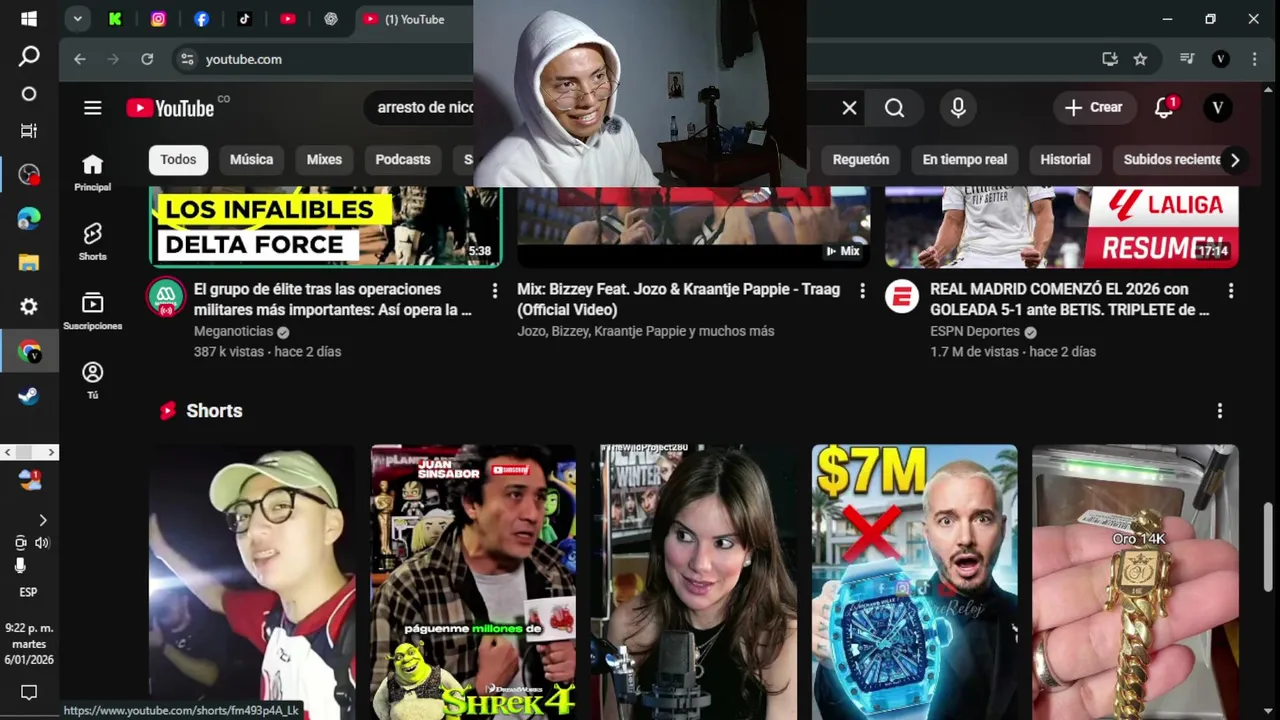Screen dimensions: 1280x720
Task: Open options for Bizzey Mix video
Action: (862, 291)
